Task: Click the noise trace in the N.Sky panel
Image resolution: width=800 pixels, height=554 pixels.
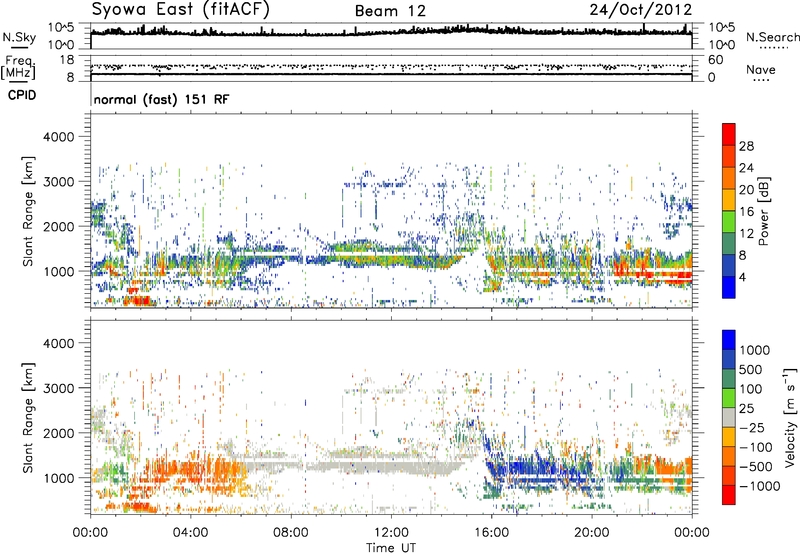Action: pos(391,32)
